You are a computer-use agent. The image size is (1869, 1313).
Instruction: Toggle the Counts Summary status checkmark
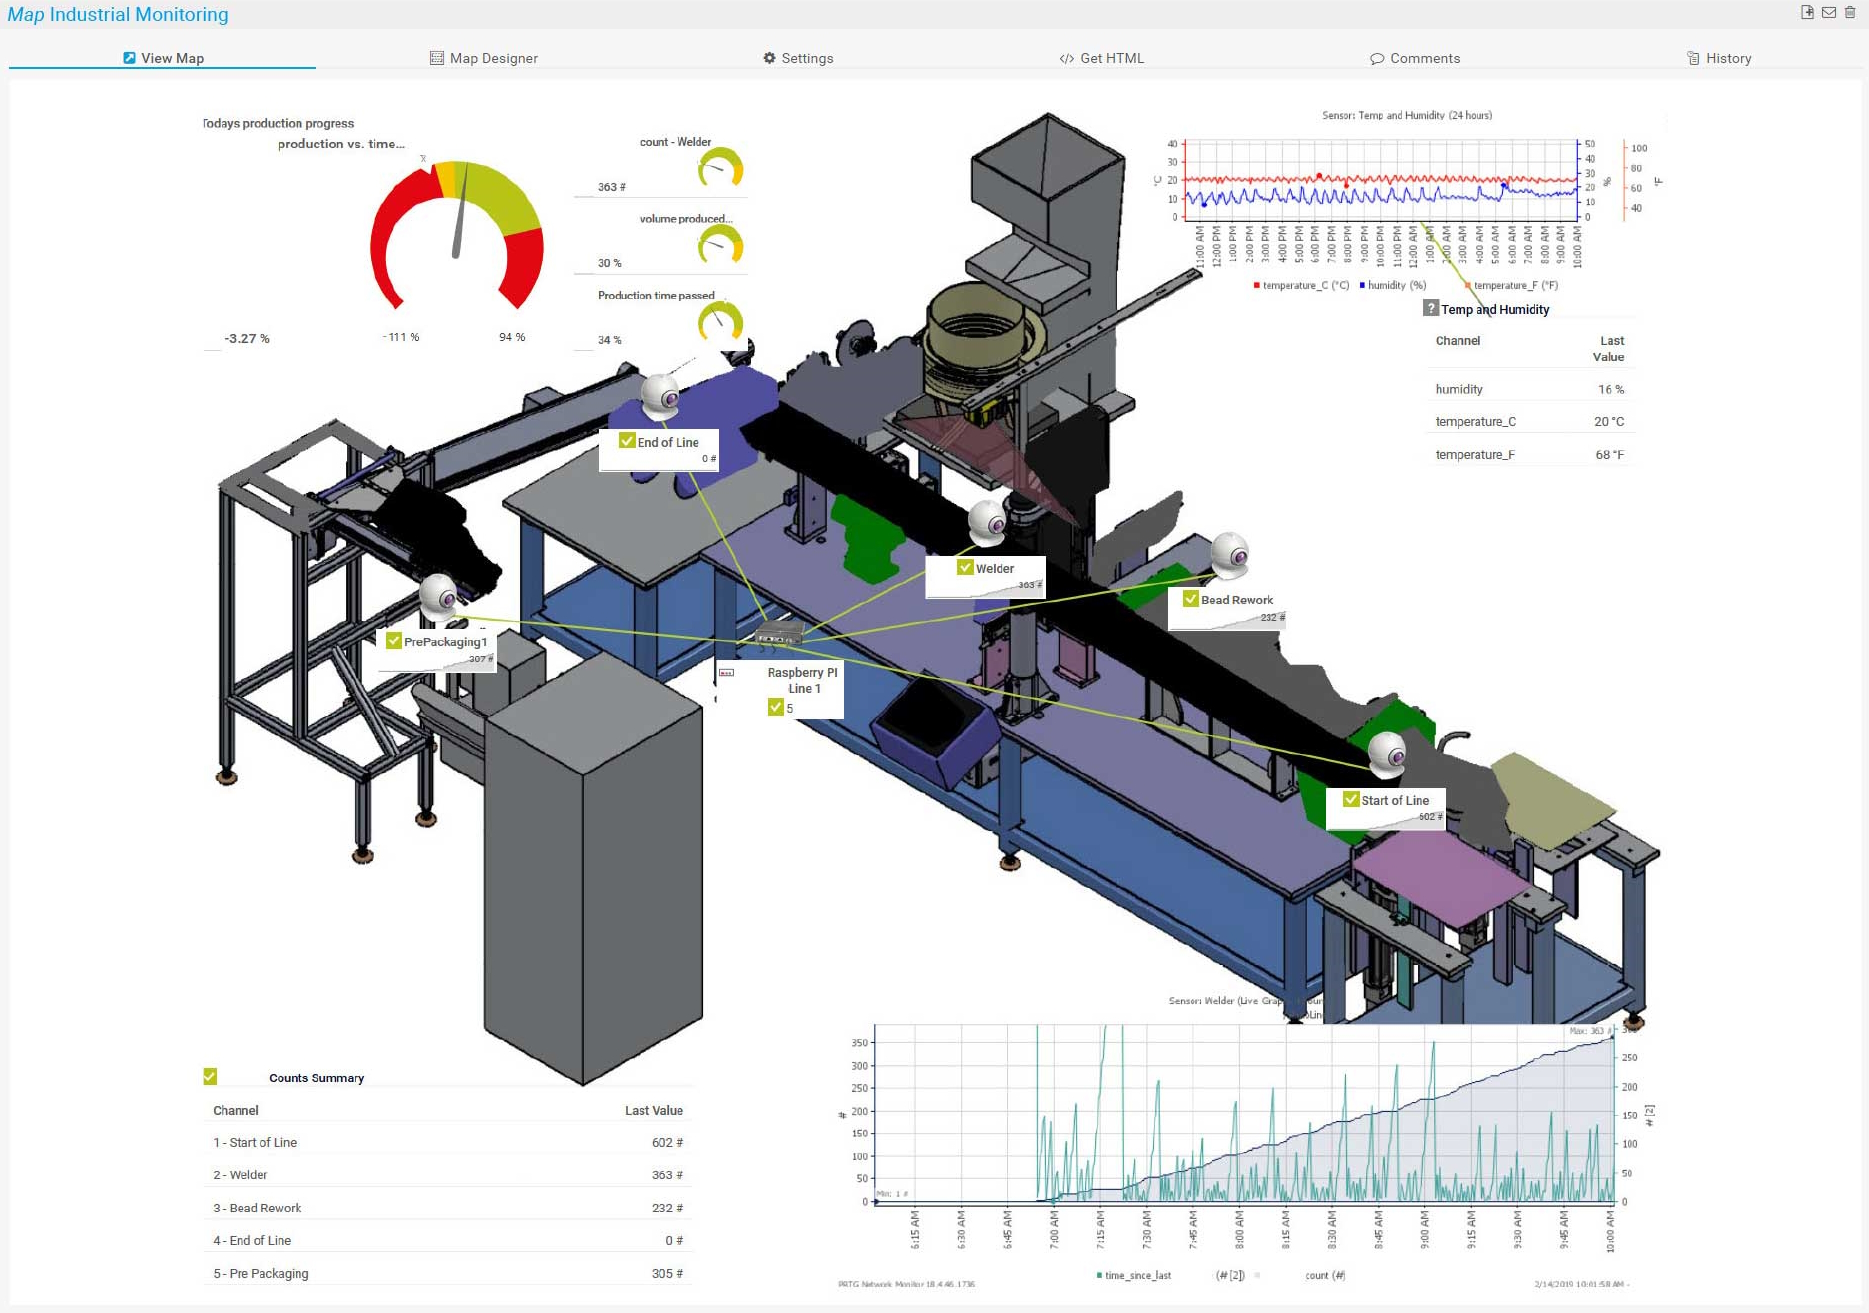211,1076
